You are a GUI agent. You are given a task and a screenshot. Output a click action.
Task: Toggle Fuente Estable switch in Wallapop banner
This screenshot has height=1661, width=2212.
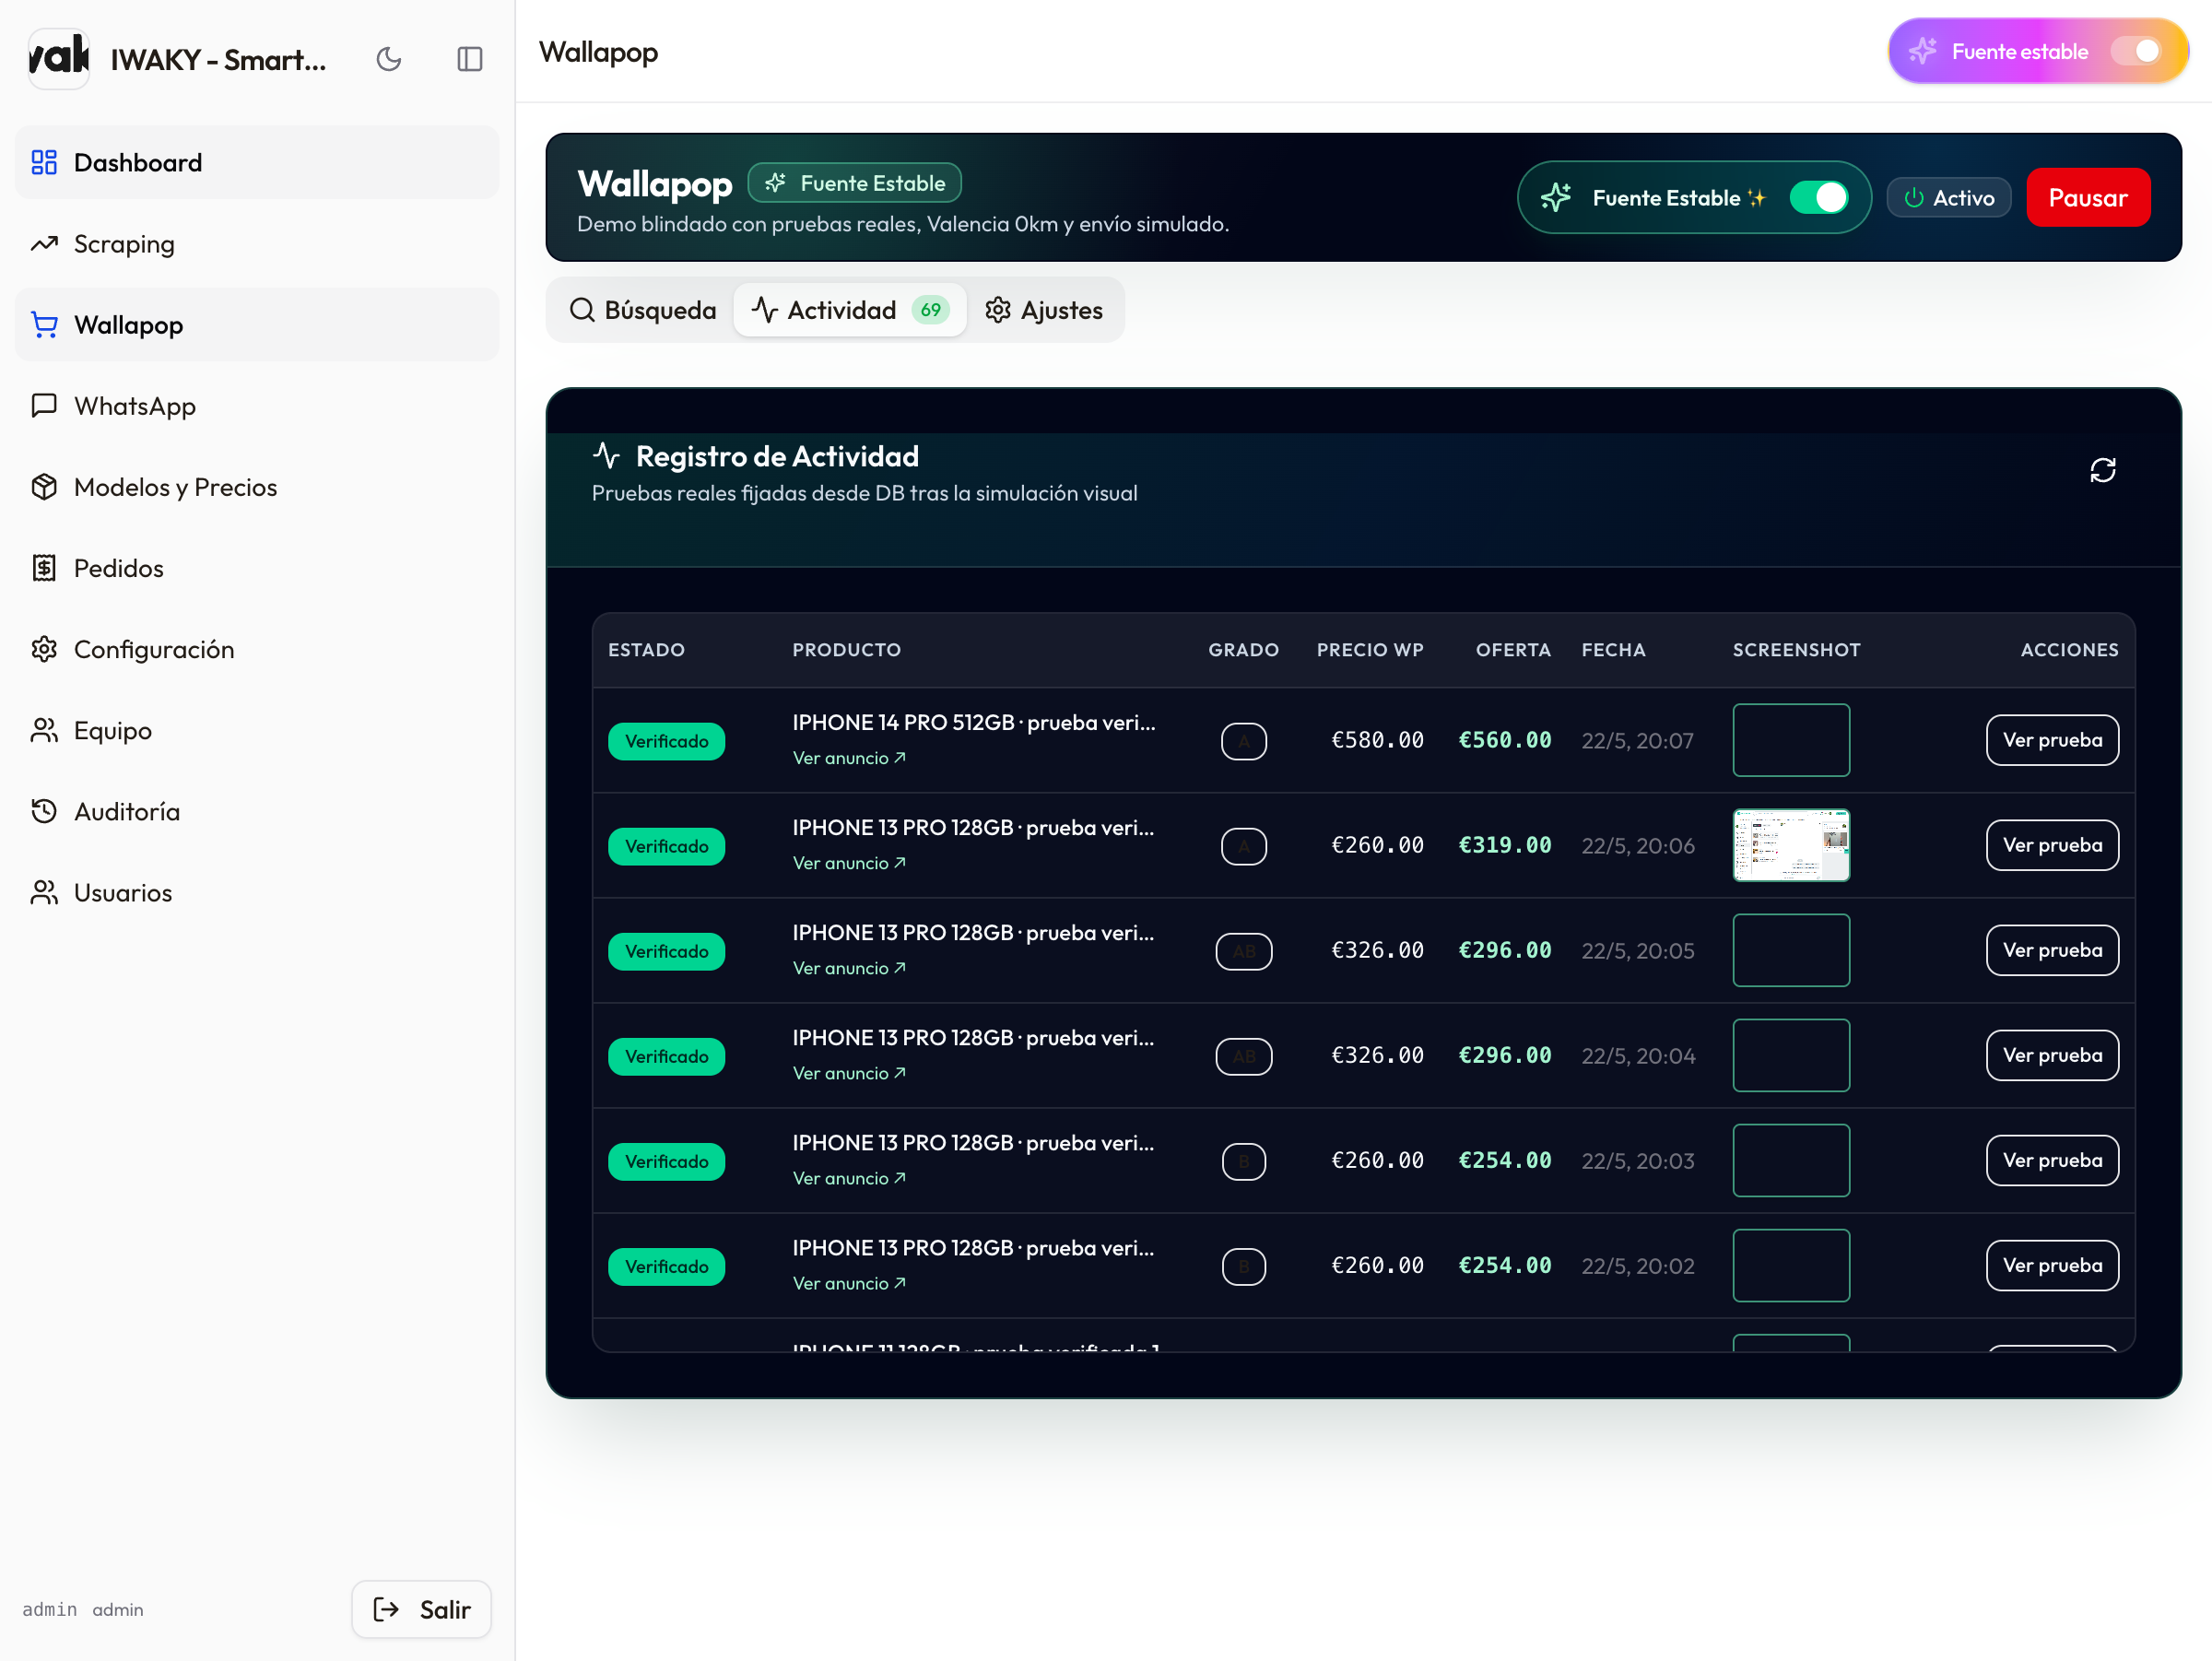tap(1818, 197)
